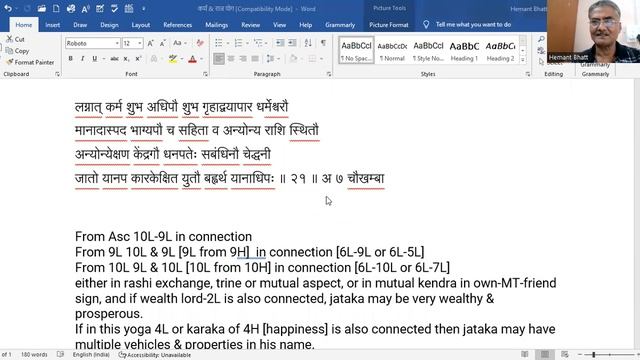Click the Hemant Bhatt video thumbnail
This screenshot has height=360, width=640.
pyautogui.click(x=593, y=31)
